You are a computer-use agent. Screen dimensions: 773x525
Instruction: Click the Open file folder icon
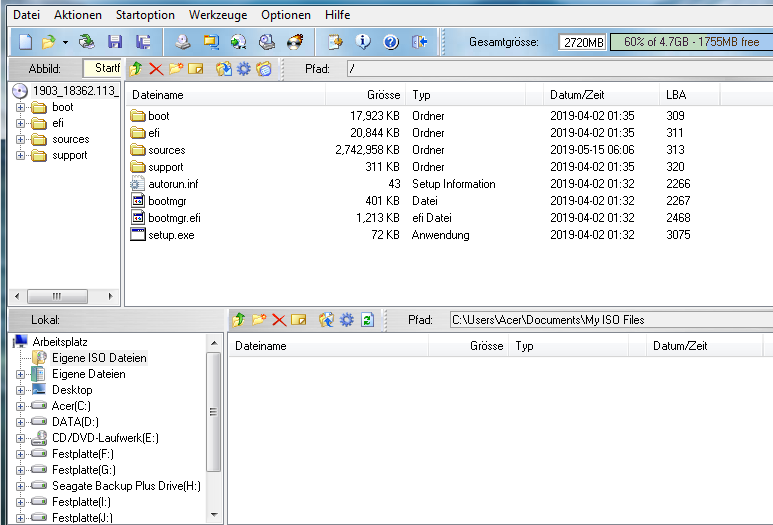pos(48,42)
